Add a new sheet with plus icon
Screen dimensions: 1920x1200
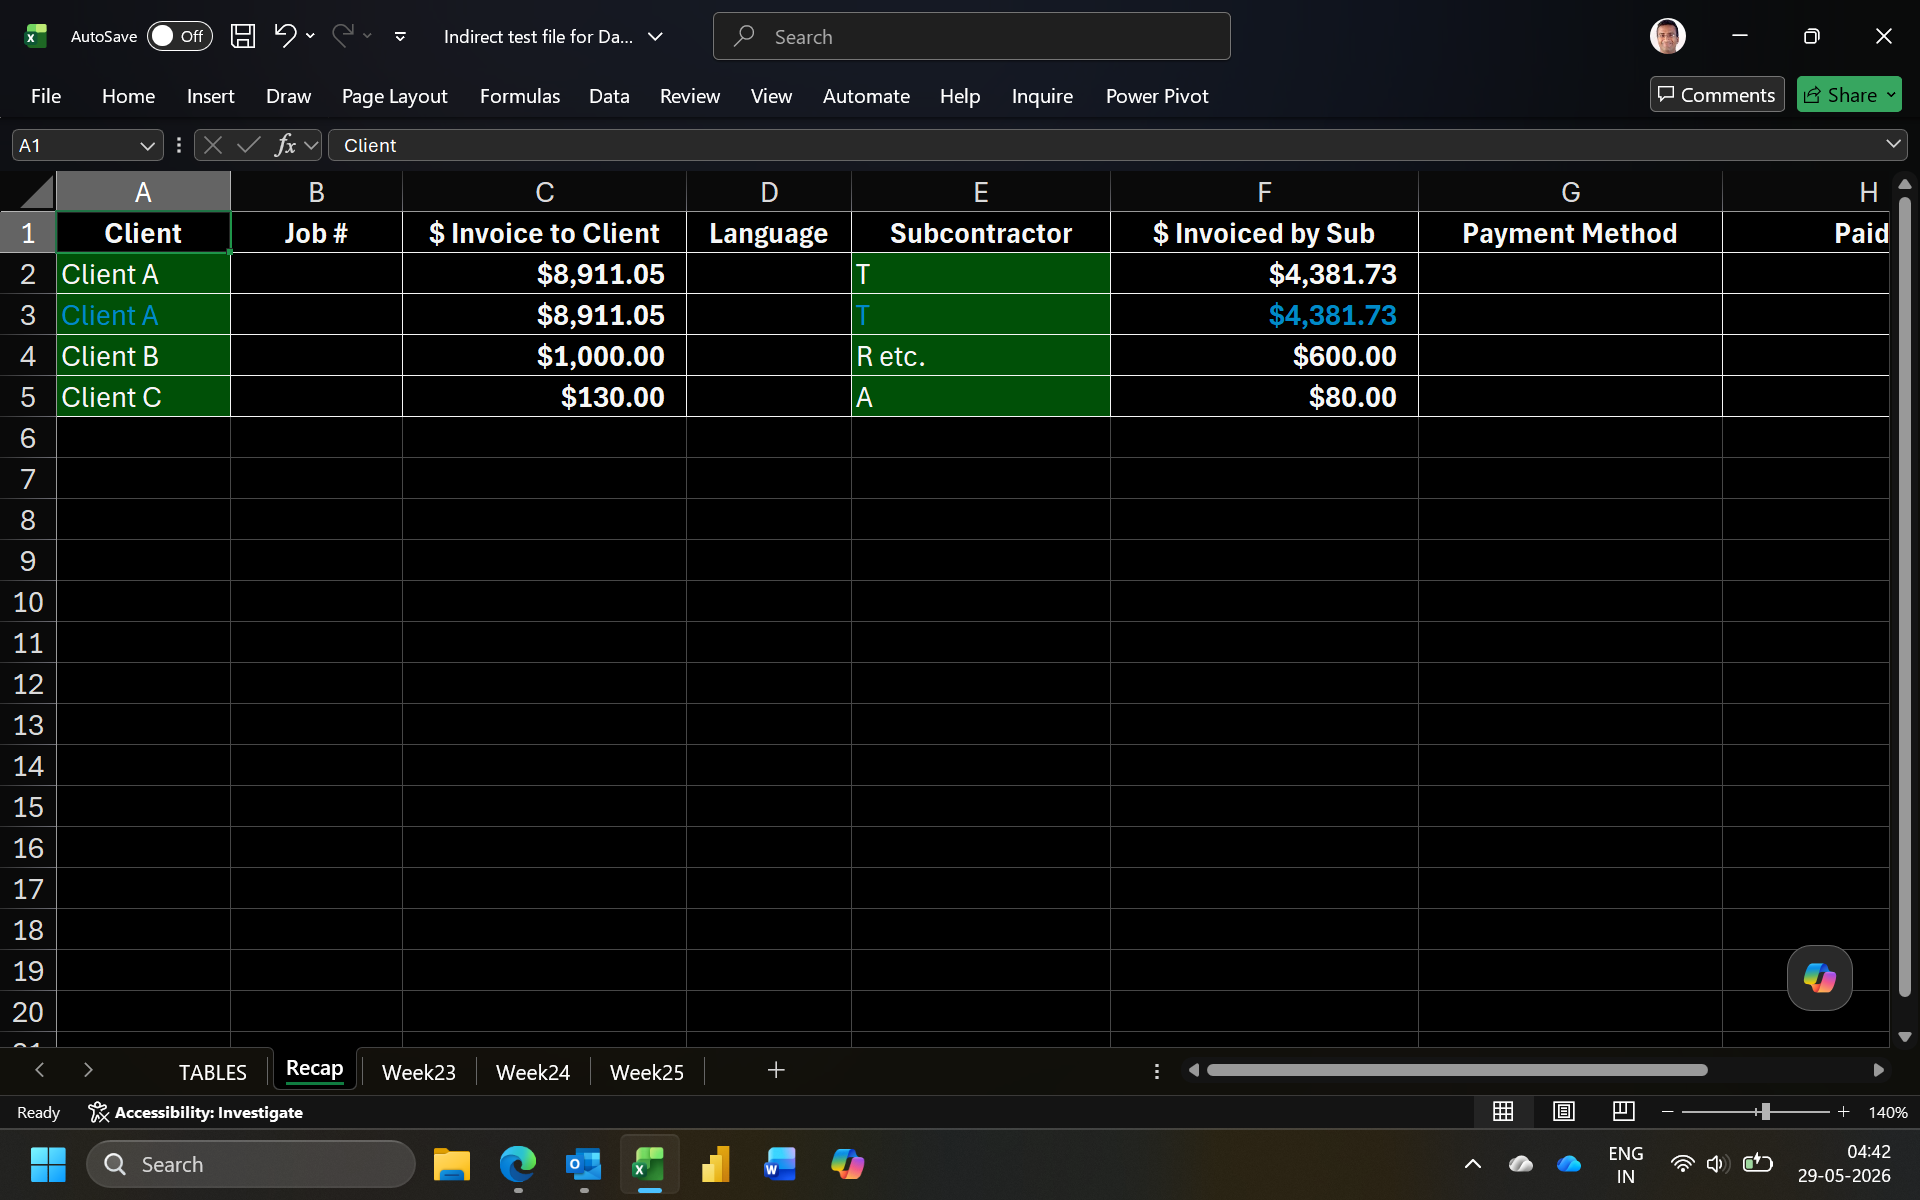coord(776,1070)
